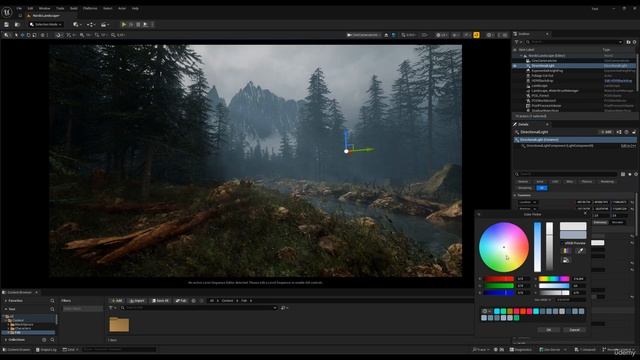Viewport: 640px width, 360px height.
Task: Open the Edit menu
Action: [30, 8]
